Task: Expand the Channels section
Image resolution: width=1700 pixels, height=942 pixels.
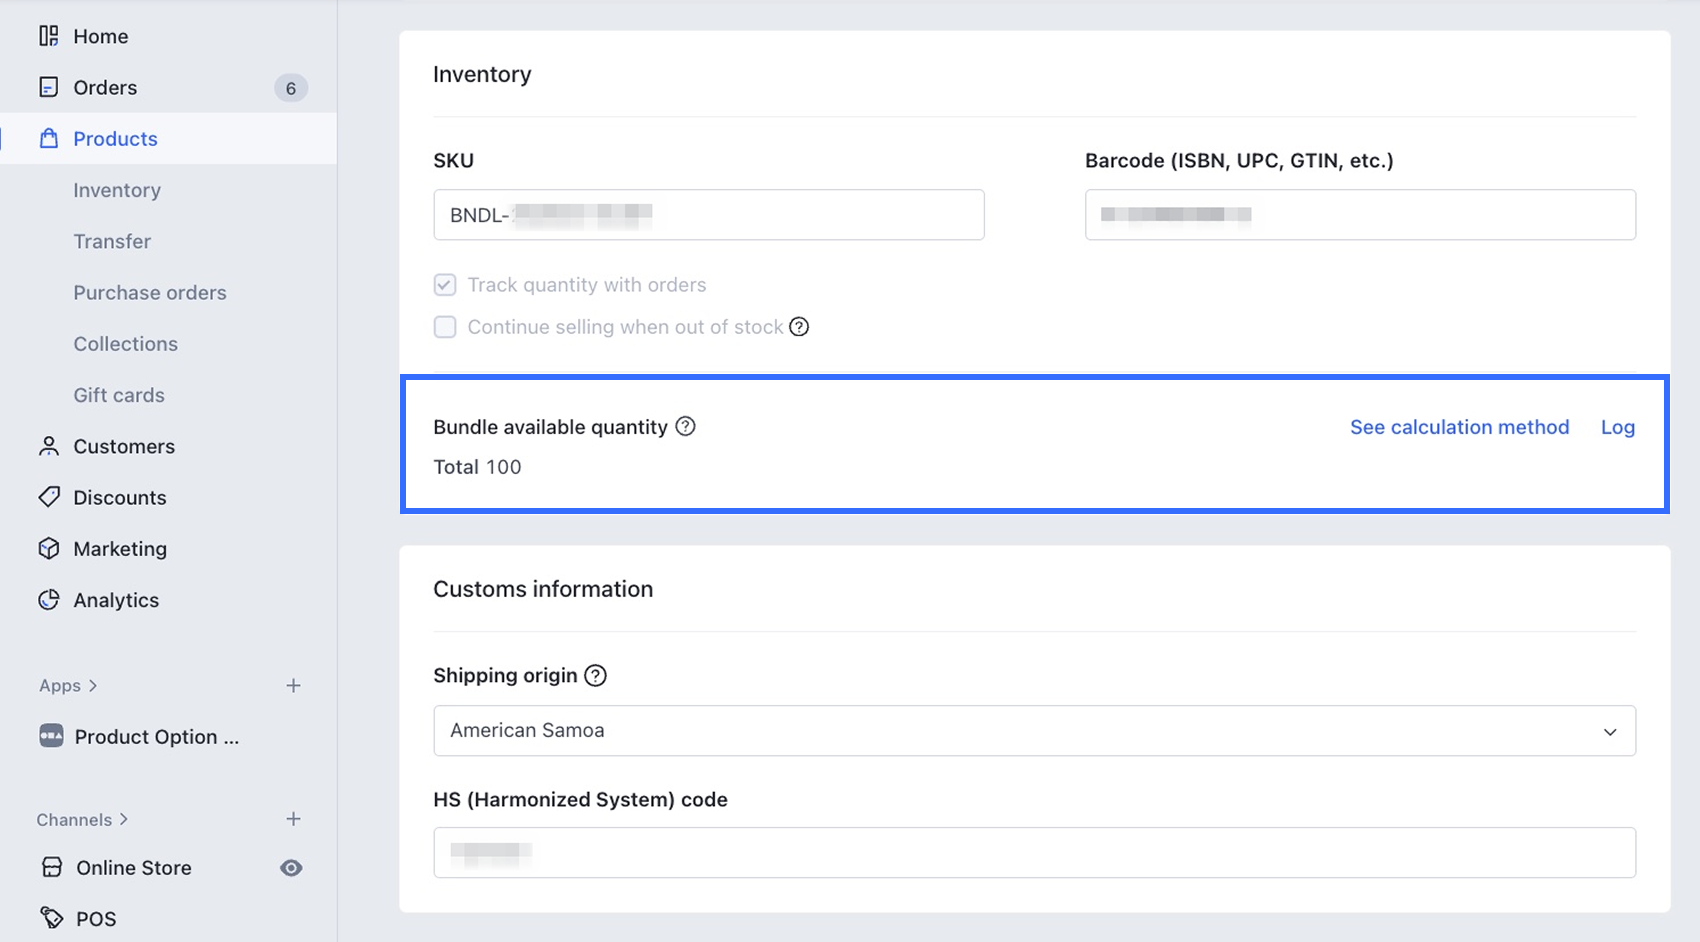Action: point(82,820)
